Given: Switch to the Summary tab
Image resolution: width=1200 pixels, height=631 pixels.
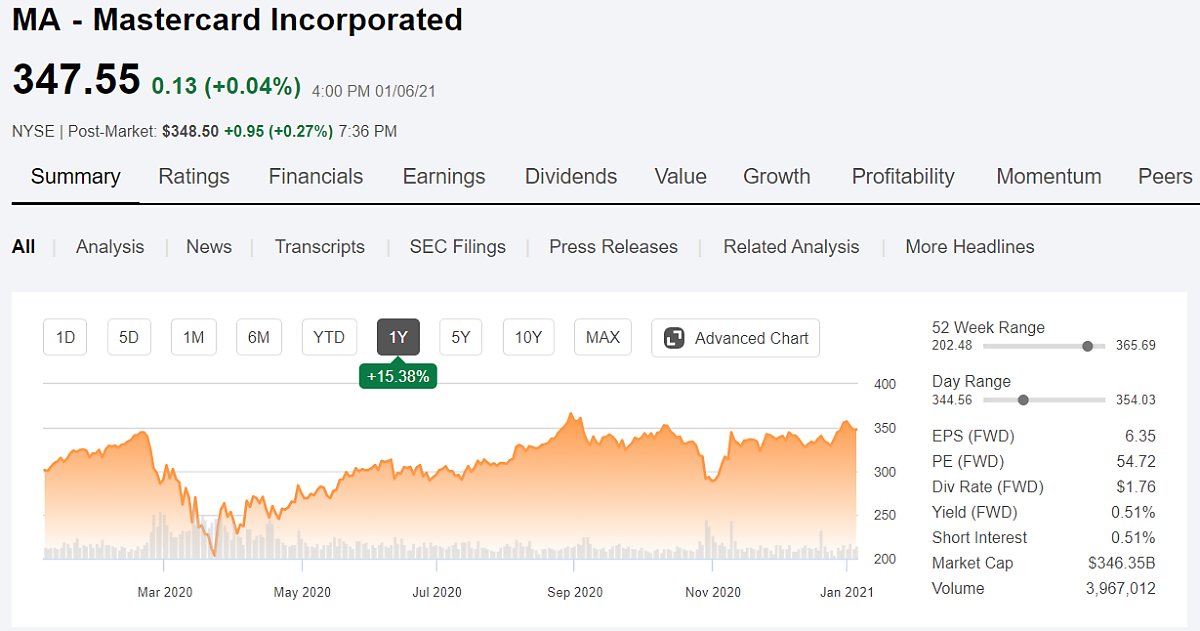Looking at the screenshot, I should tap(76, 177).
